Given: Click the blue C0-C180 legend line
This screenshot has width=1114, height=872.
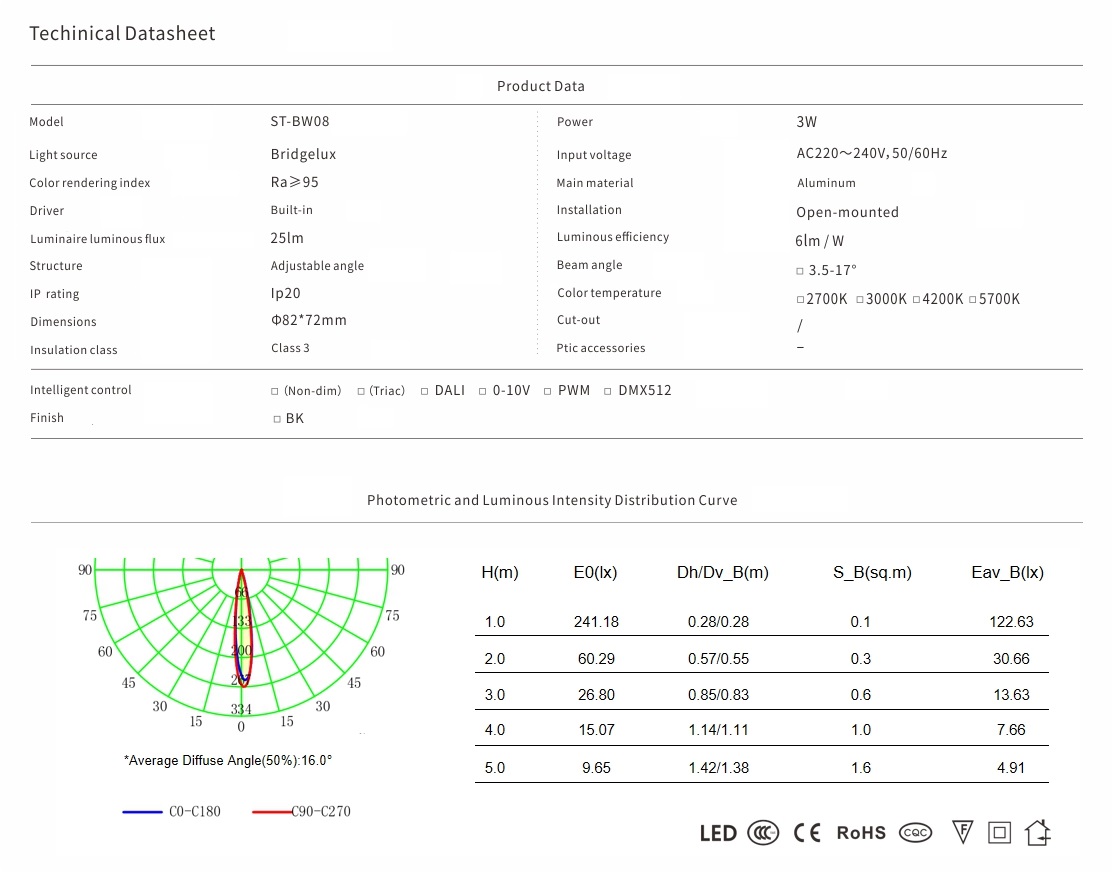Looking at the screenshot, I should tap(142, 812).
